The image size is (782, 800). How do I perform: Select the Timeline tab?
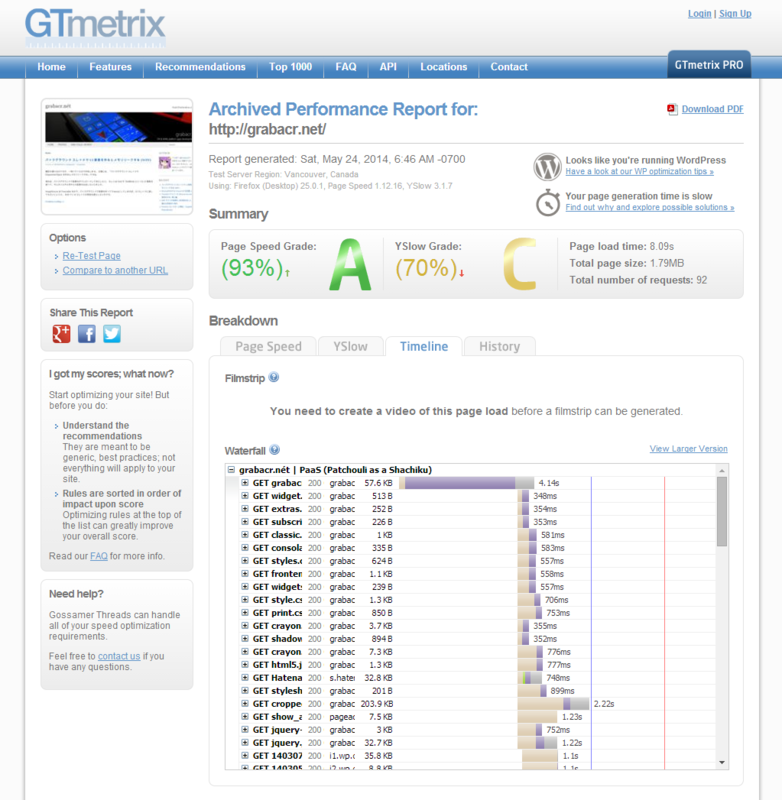(x=424, y=346)
